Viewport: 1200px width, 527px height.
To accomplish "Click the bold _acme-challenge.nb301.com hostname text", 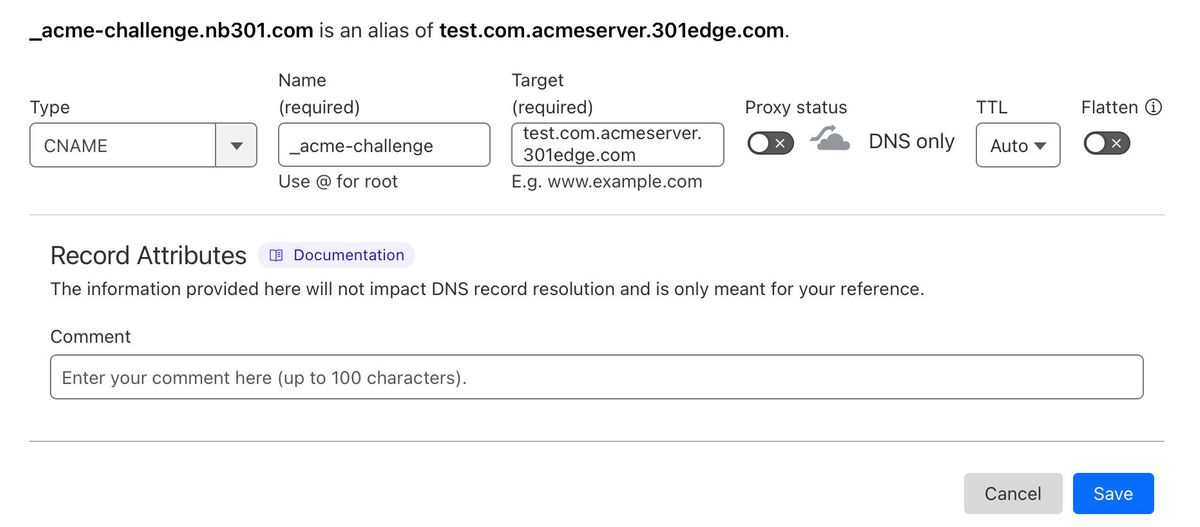I will [x=171, y=30].
